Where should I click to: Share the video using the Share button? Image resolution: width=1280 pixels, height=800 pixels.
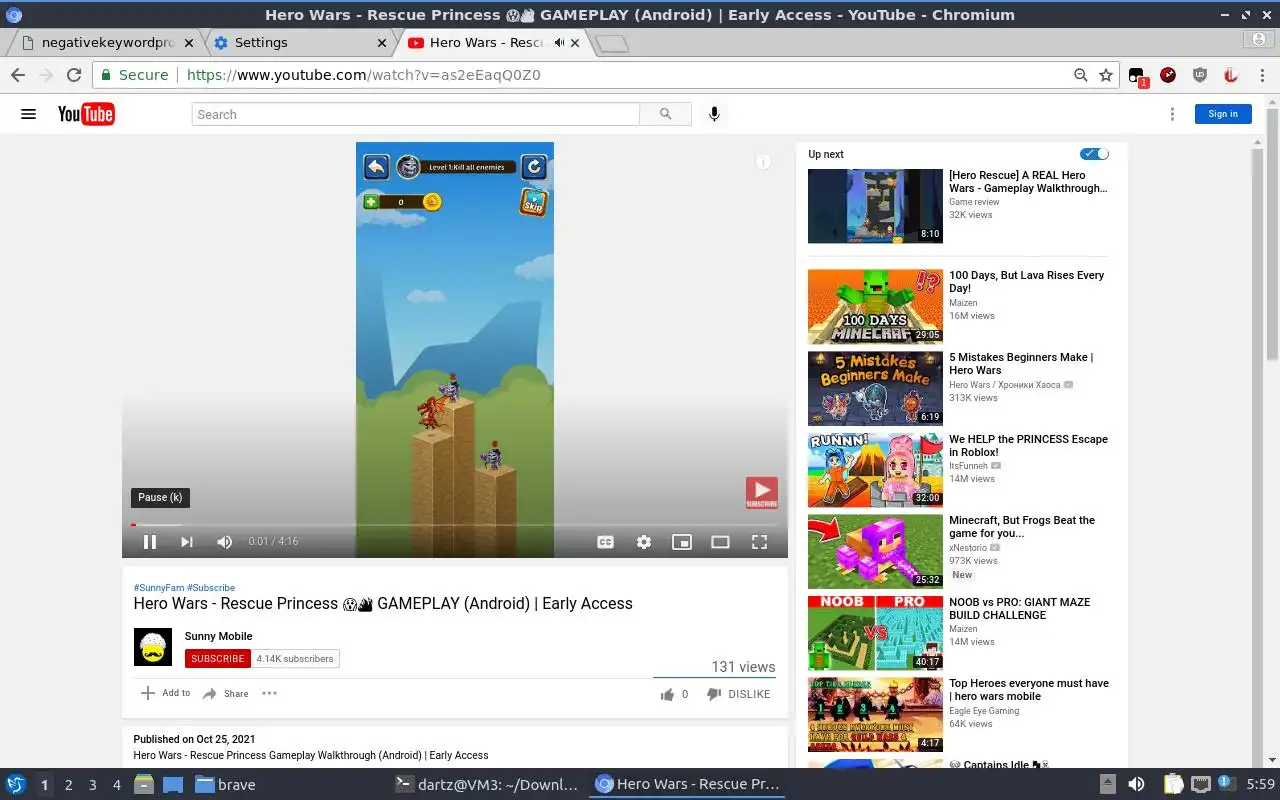click(x=225, y=693)
